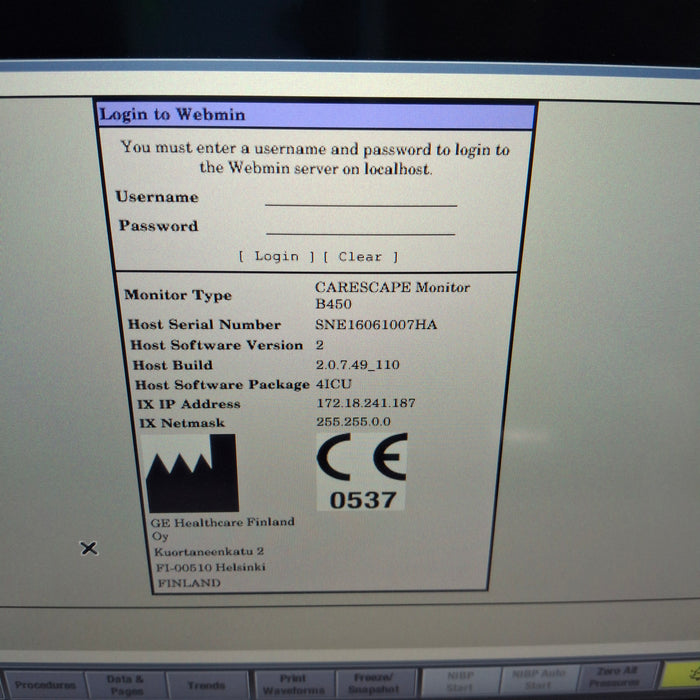The image size is (700, 700).
Task: Click the NIBP Auto Start button
Action: 539,679
